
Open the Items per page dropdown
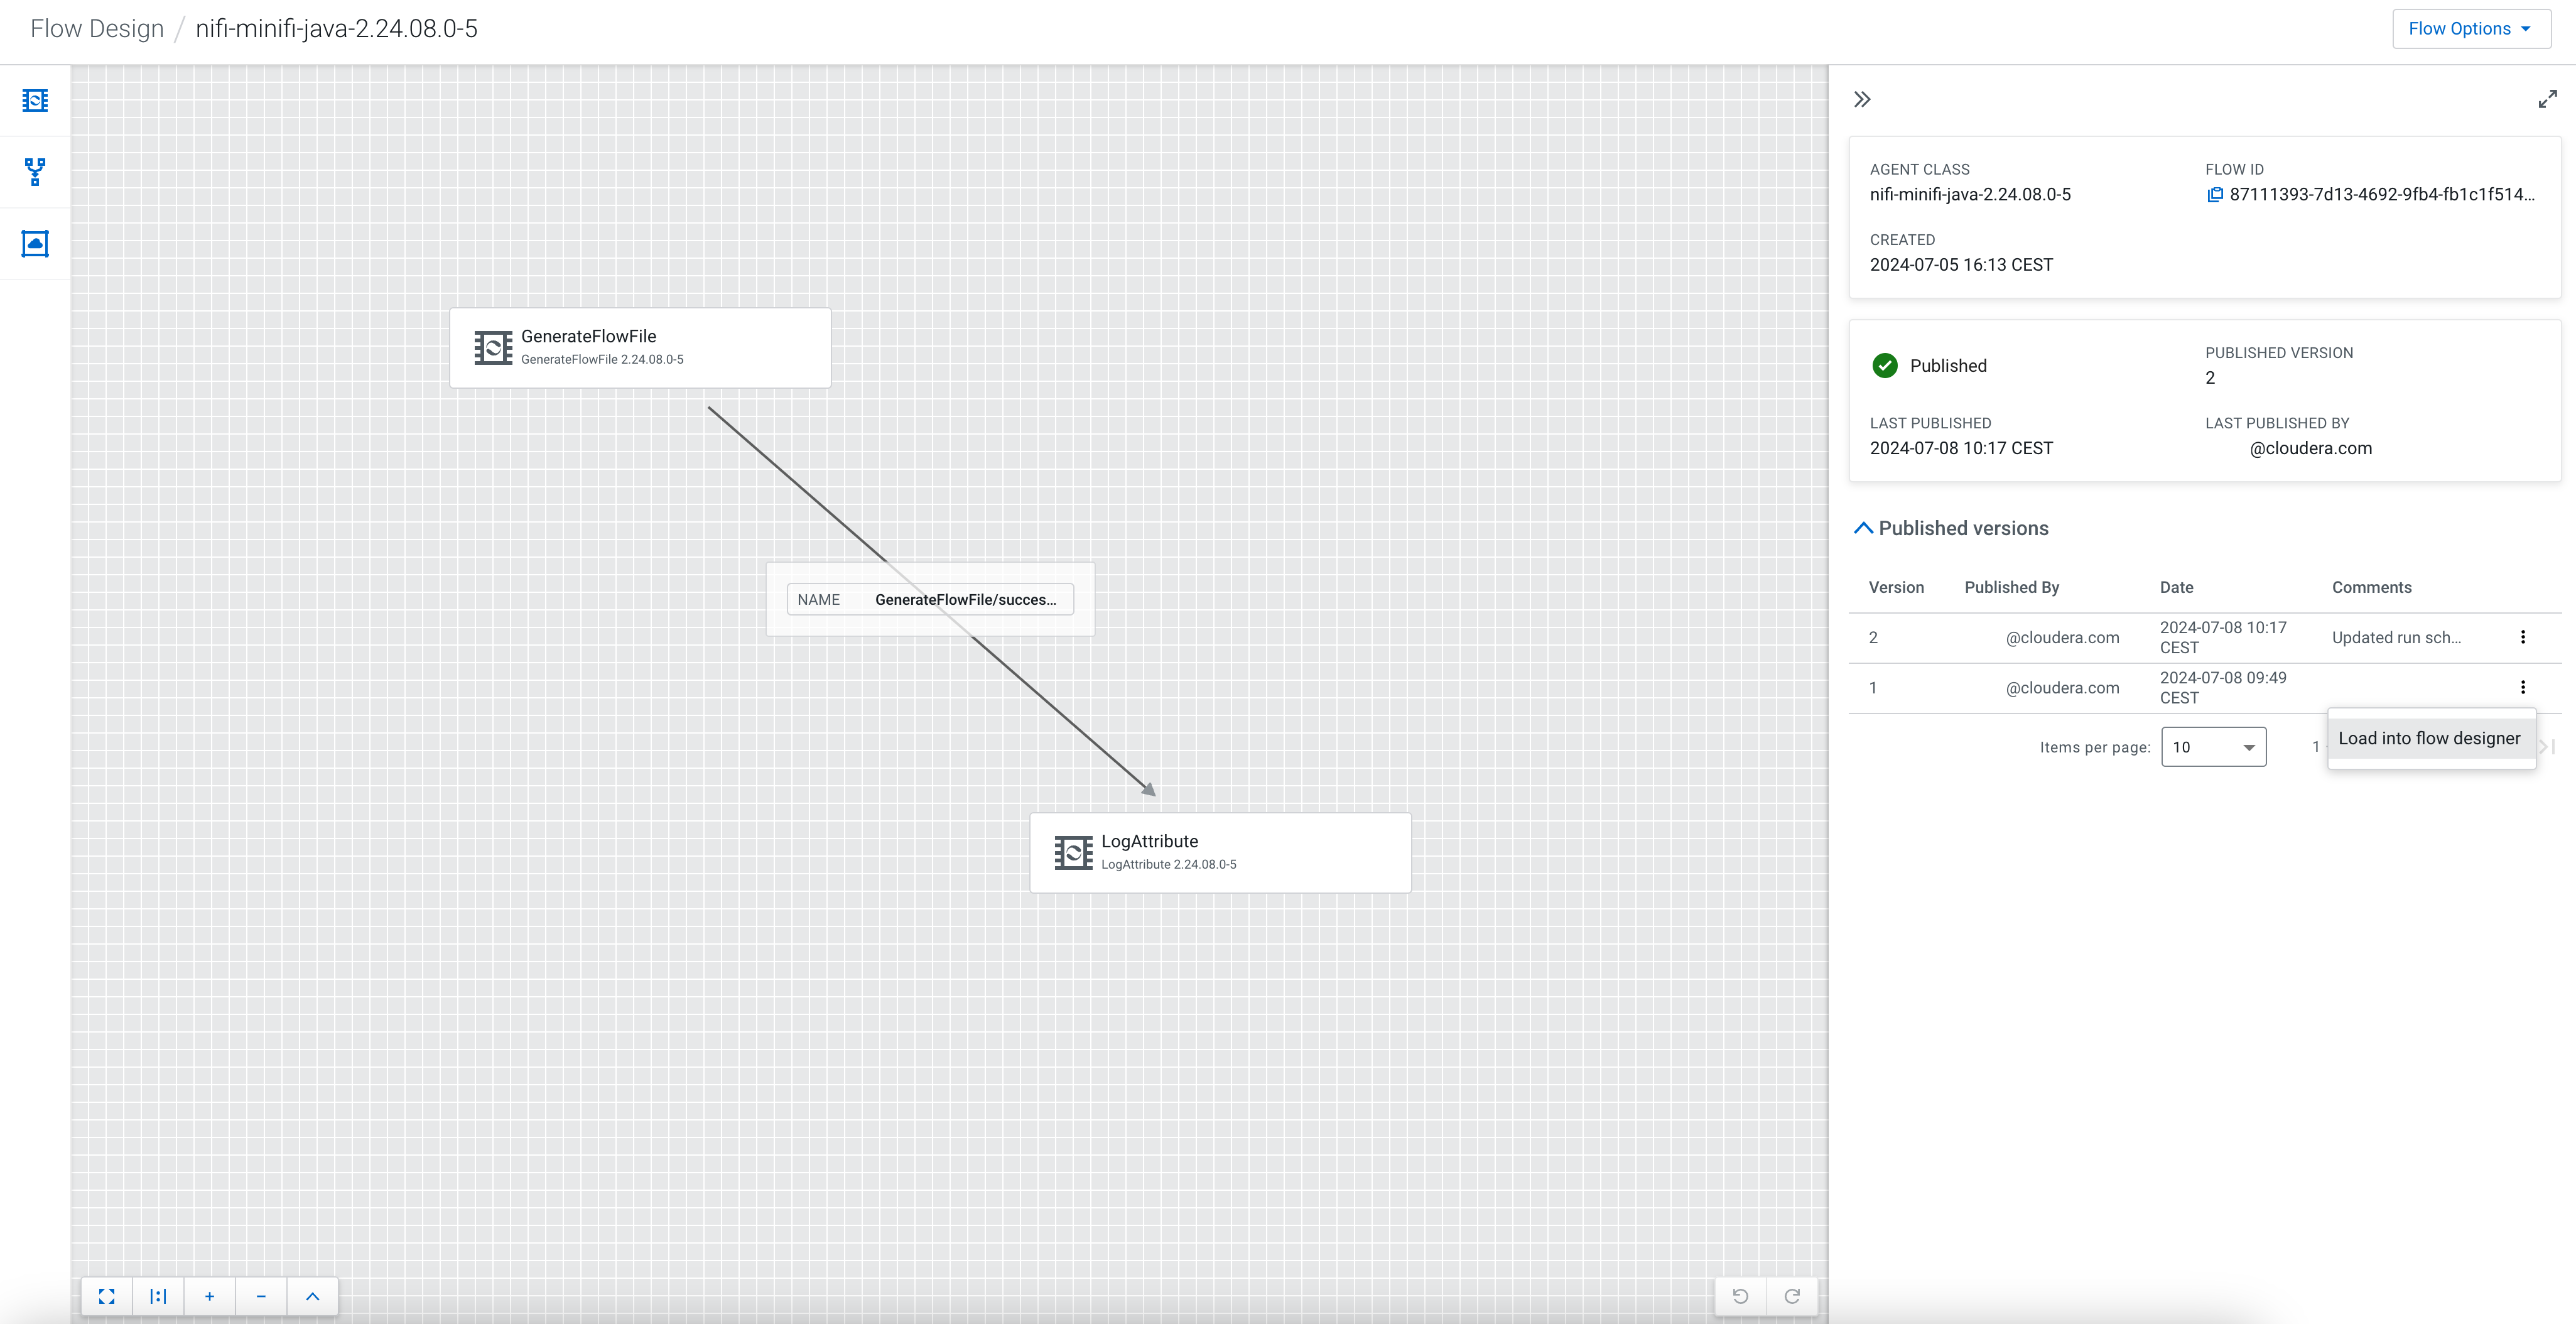pyautogui.click(x=2213, y=746)
